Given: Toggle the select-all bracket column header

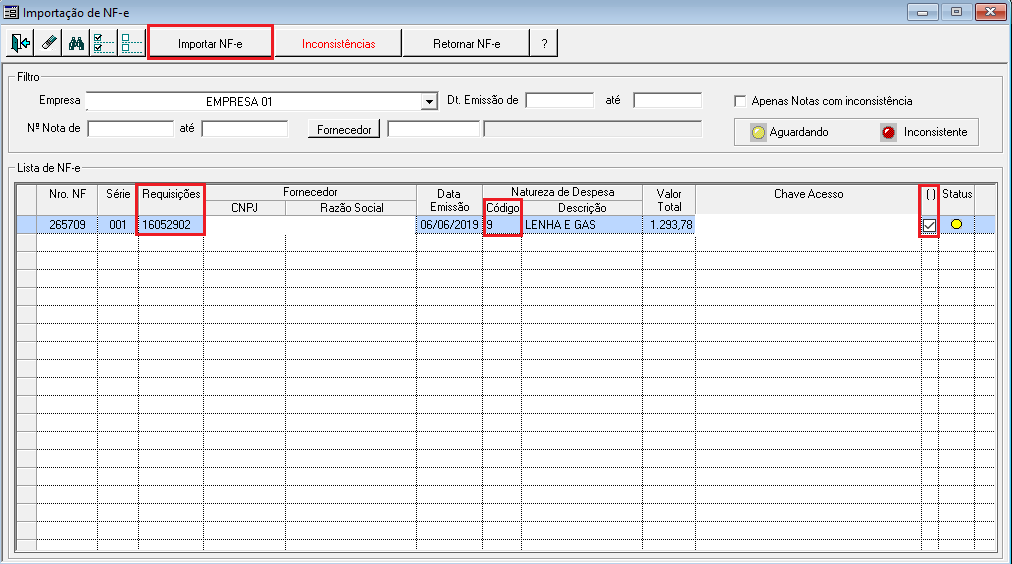Looking at the screenshot, I should click(930, 199).
